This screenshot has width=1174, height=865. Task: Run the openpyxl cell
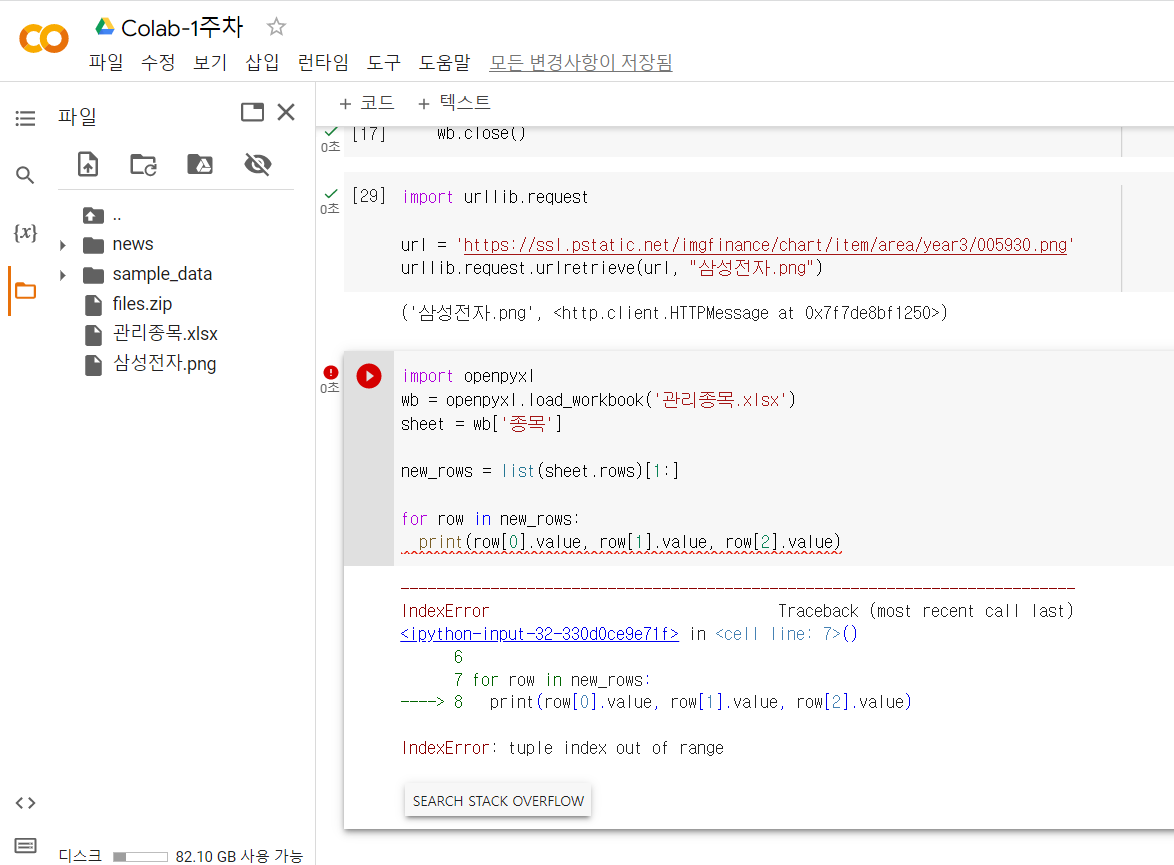(x=369, y=376)
